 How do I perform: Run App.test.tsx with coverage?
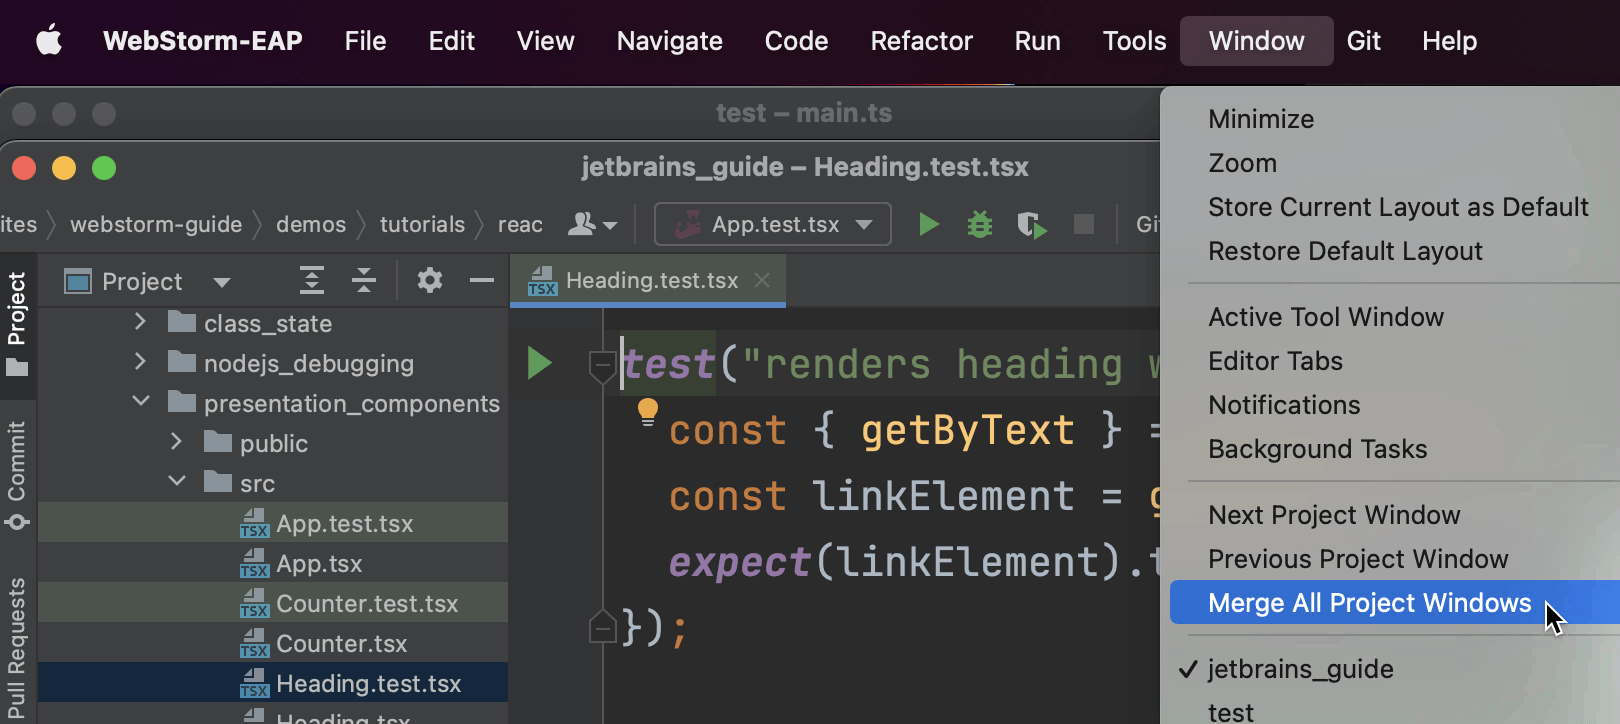click(x=1031, y=225)
